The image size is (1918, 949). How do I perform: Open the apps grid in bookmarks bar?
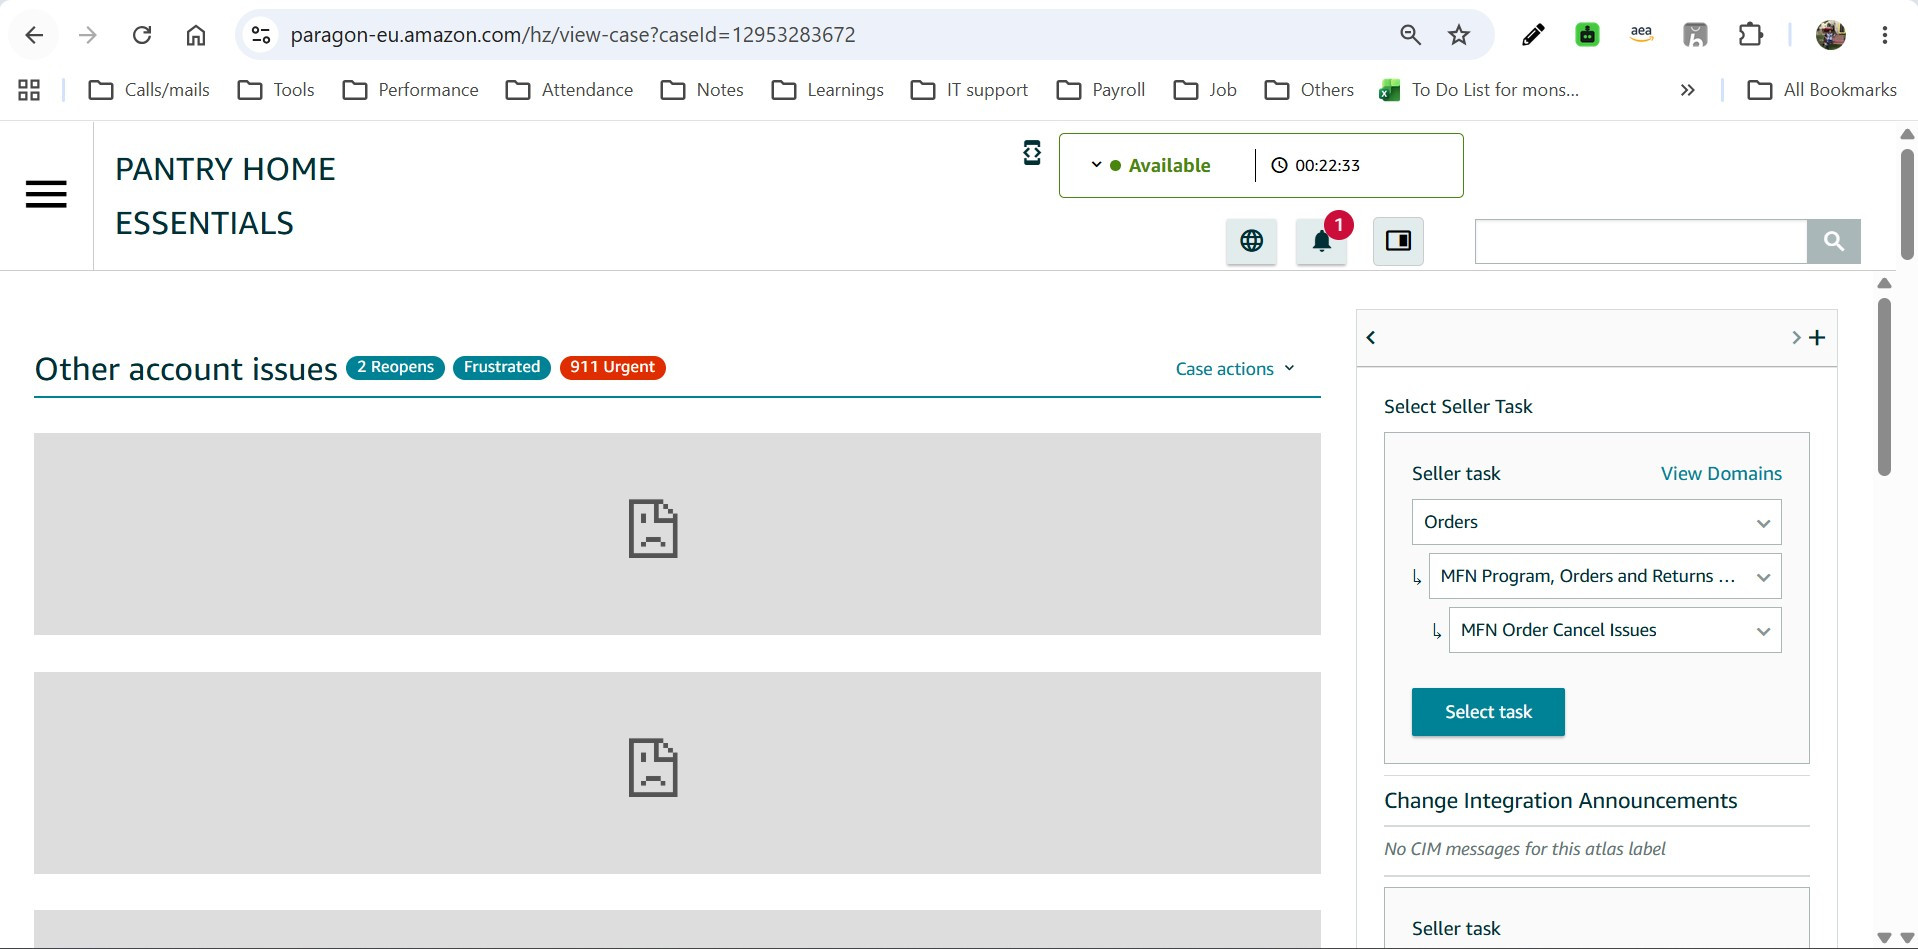(x=29, y=90)
